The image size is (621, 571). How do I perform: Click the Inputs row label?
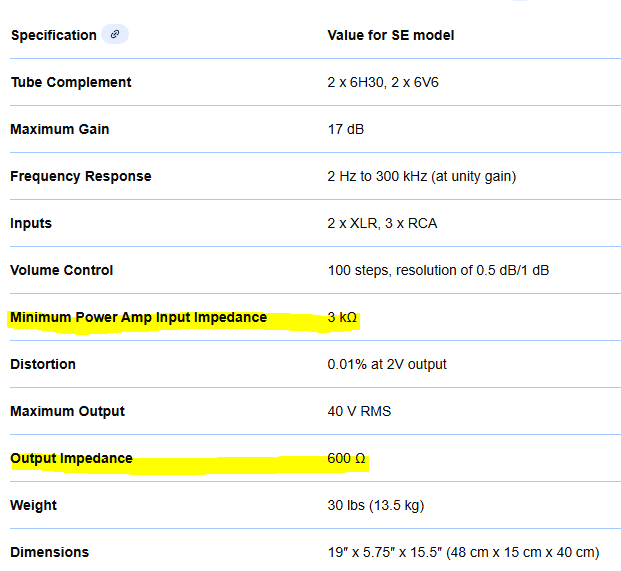tap(31, 223)
